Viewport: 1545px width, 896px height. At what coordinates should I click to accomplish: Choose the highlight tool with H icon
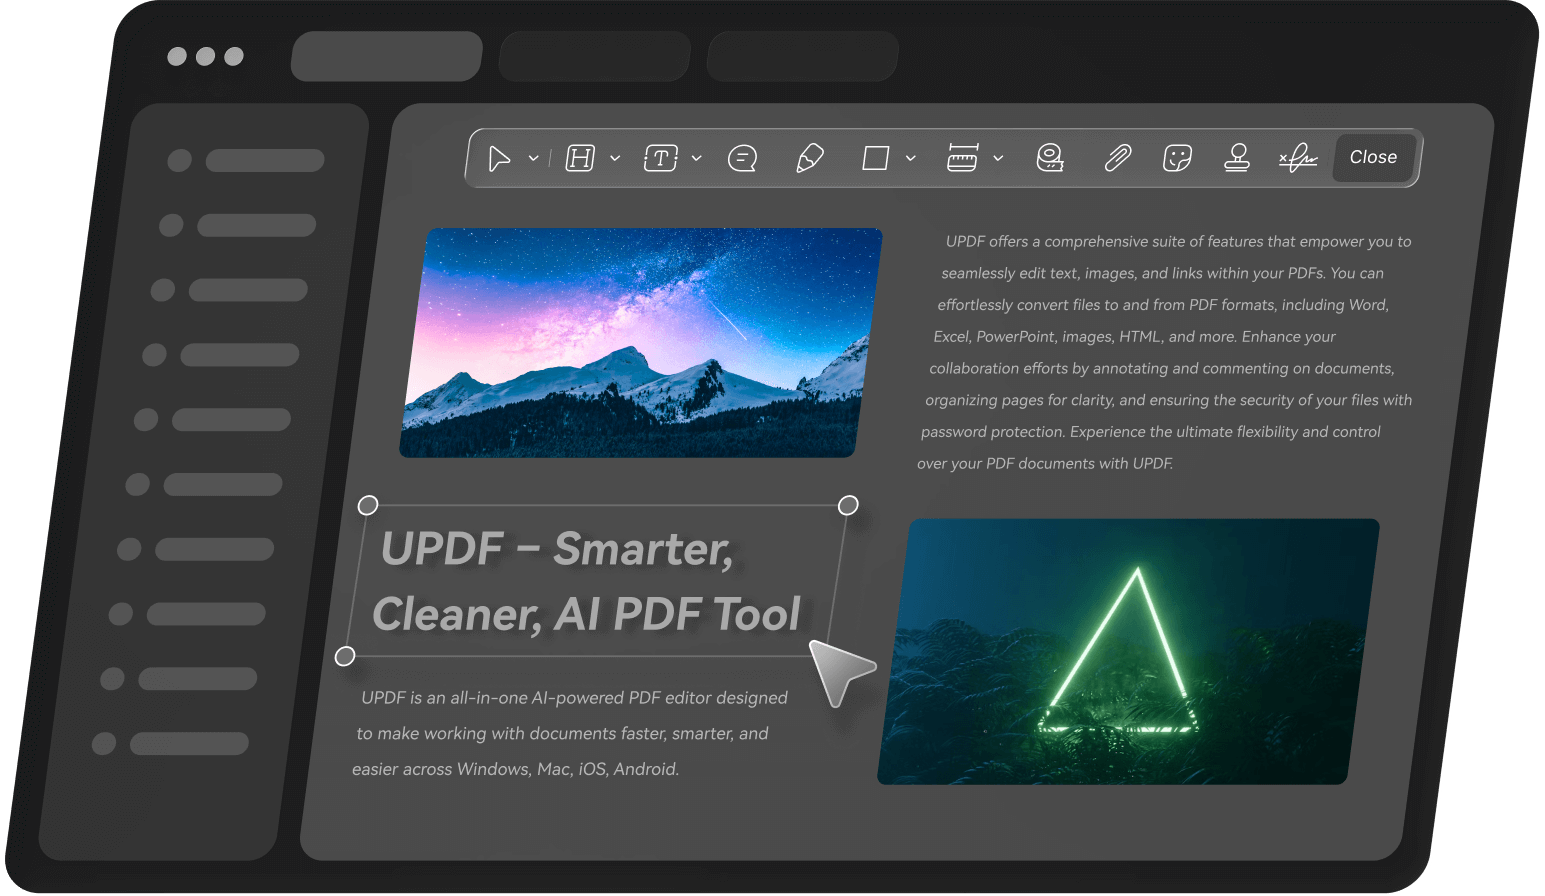click(x=580, y=158)
